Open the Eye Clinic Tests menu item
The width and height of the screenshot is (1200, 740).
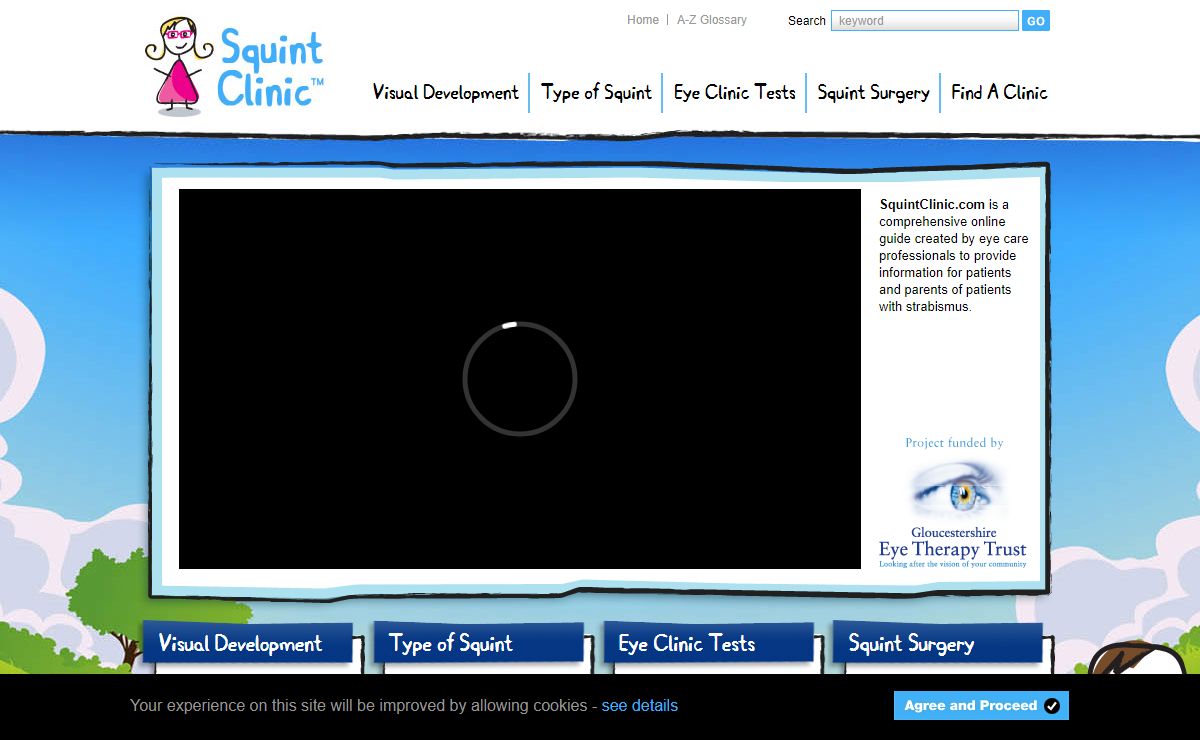point(735,93)
